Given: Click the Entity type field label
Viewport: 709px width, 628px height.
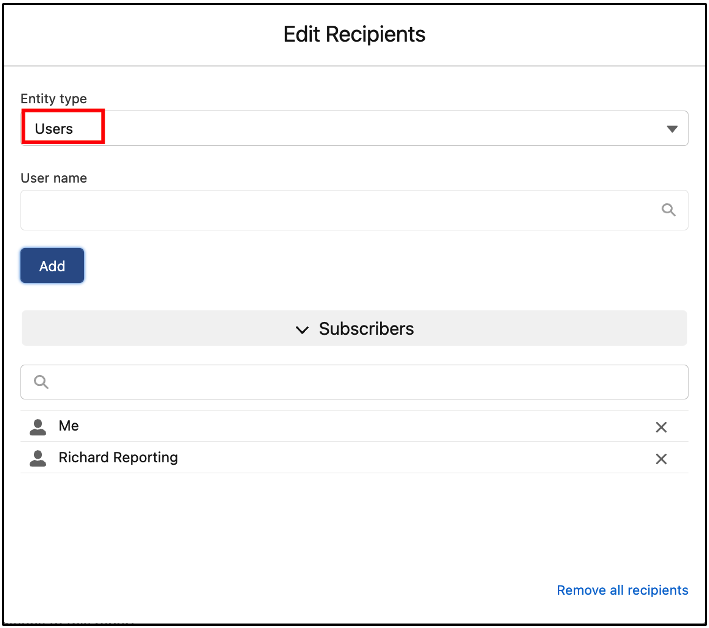Looking at the screenshot, I should (54, 99).
